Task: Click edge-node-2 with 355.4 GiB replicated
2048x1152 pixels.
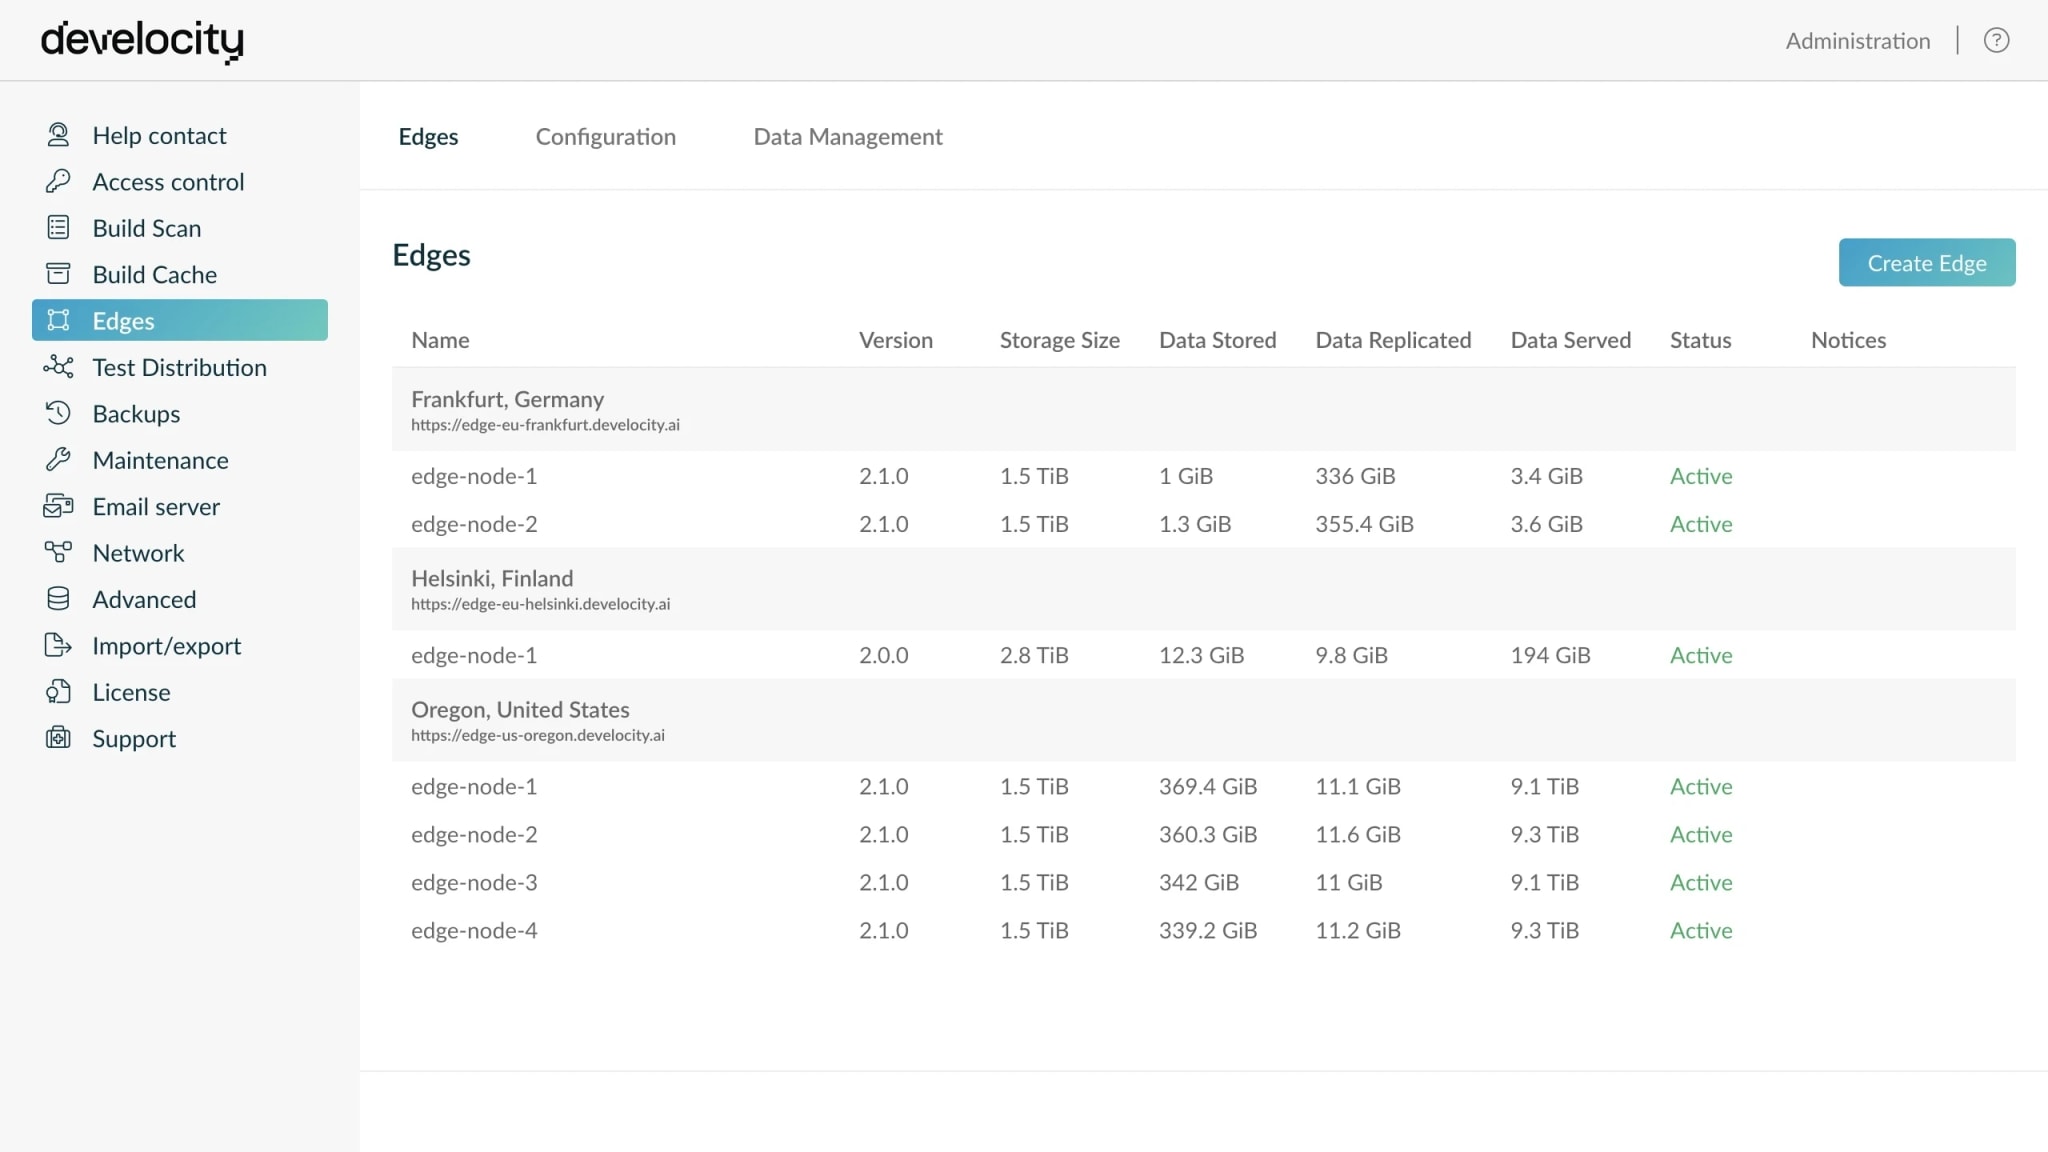Action: (474, 524)
